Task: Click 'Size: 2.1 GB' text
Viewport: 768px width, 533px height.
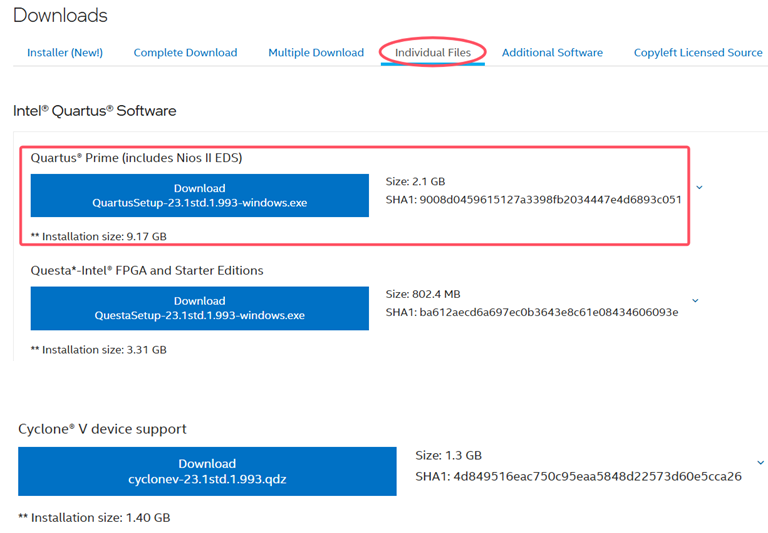Action: click(x=415, y=181)
